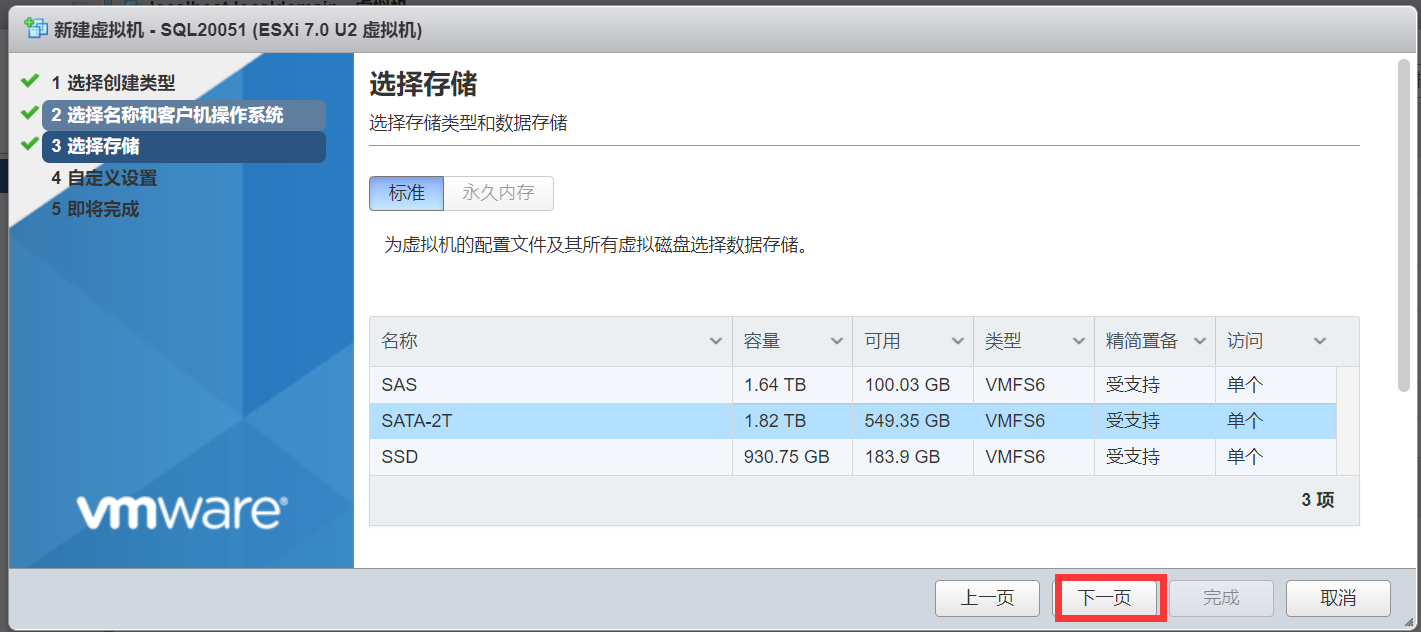The width and height of the screenshot is (1421, 632).
Task: Click the new virtual machine title icon
Action: coord(36,29)
